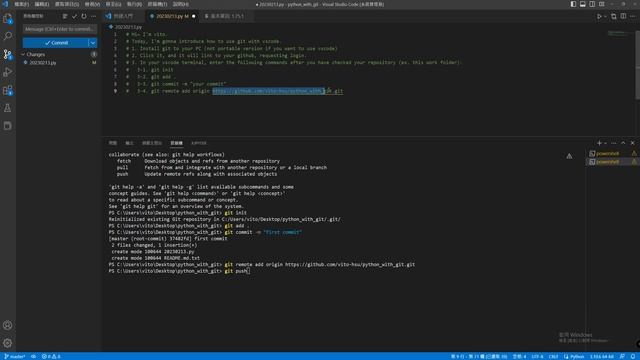The image size is (640, 360).
Task: Click the VS Code logo in title bar
Action: click(x=5, y=4)
